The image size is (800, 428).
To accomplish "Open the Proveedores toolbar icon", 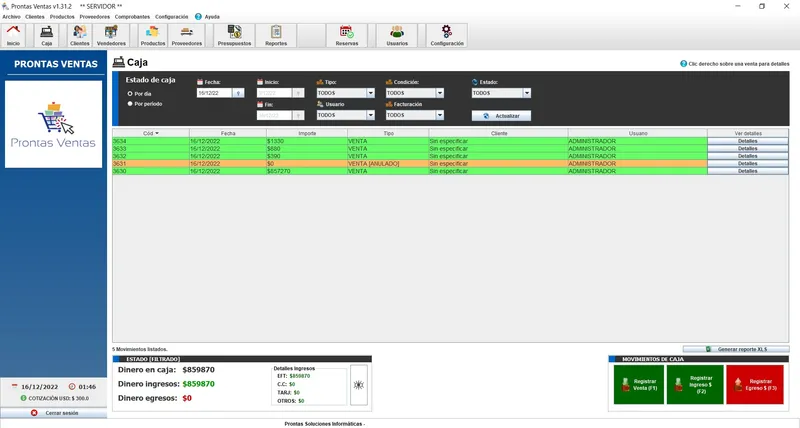I will tap(187, 35).
